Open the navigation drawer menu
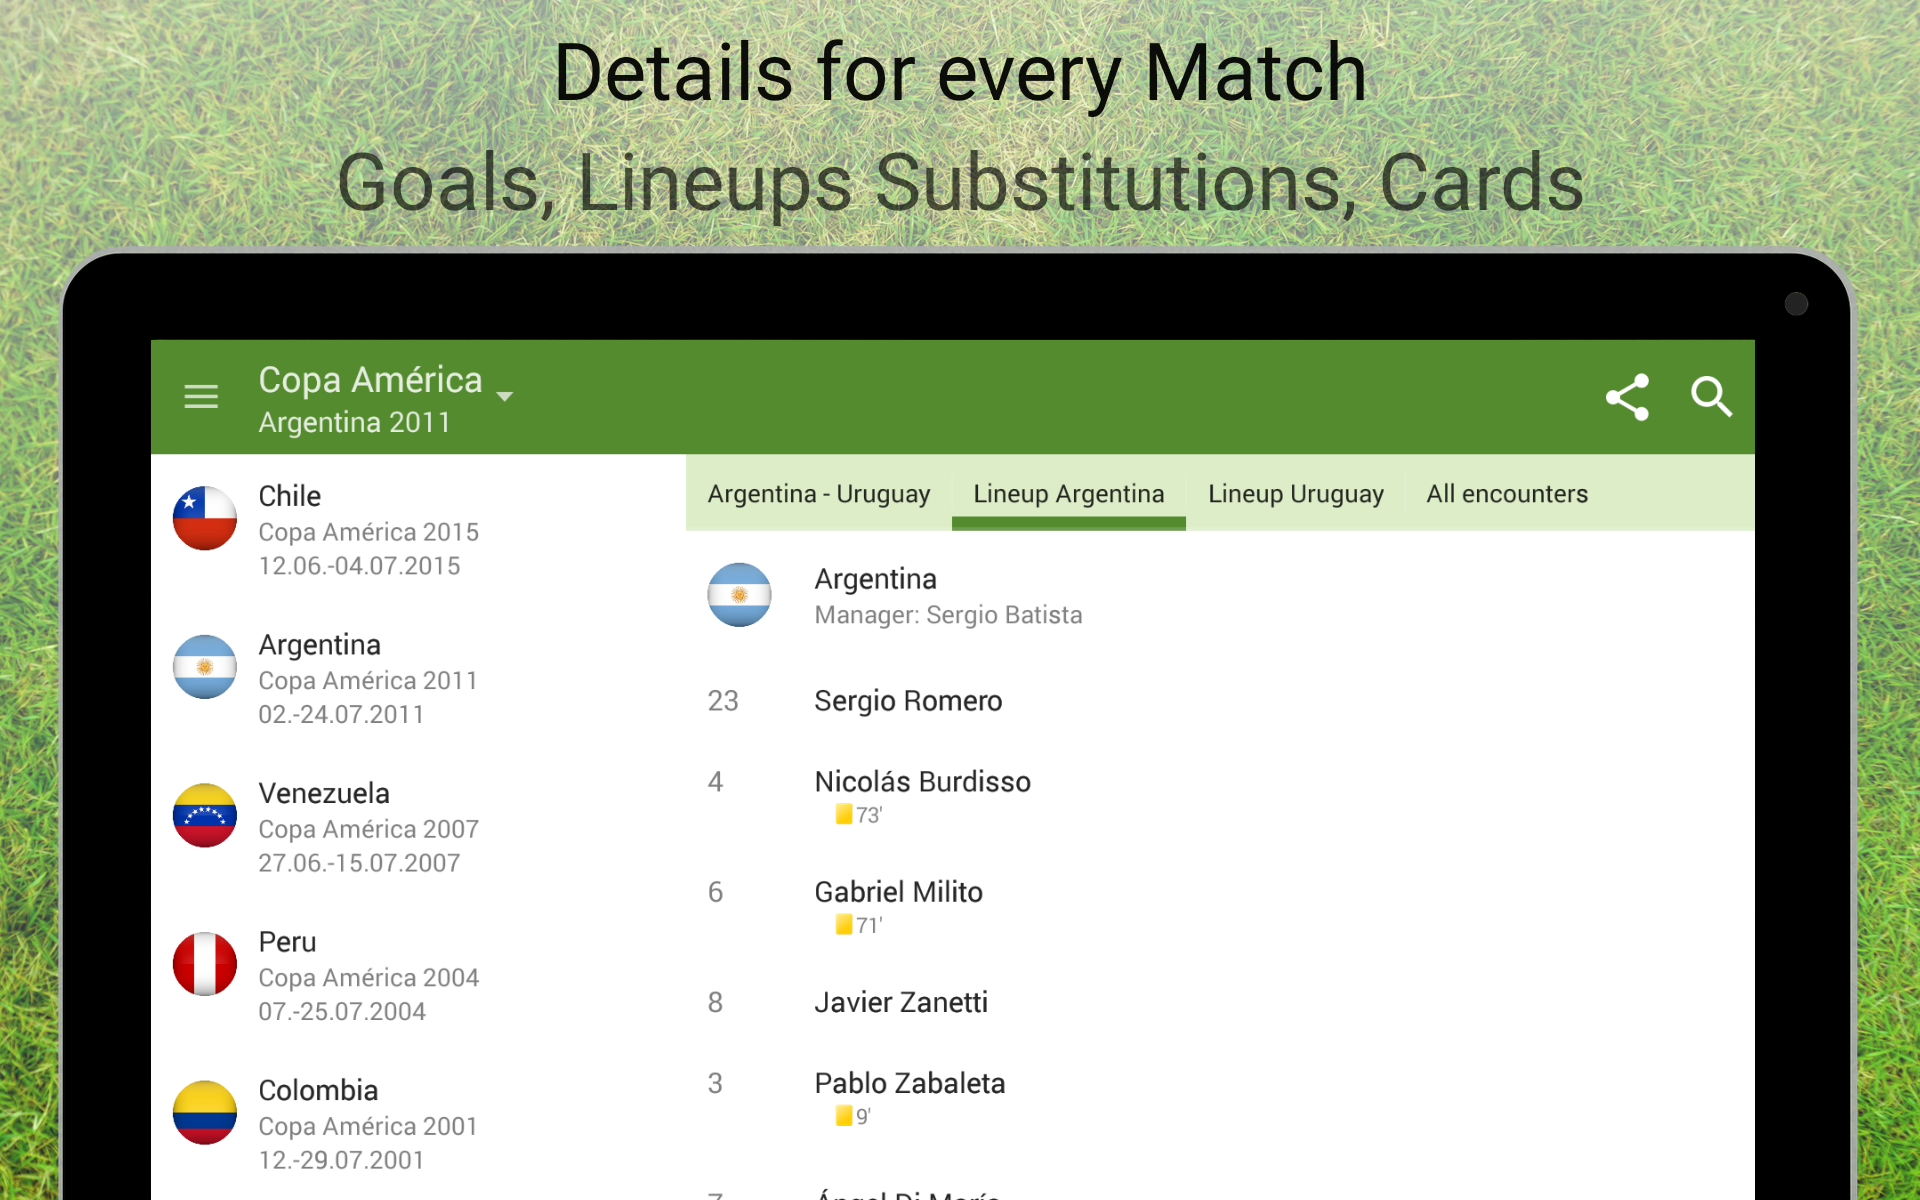 (201, 397)
